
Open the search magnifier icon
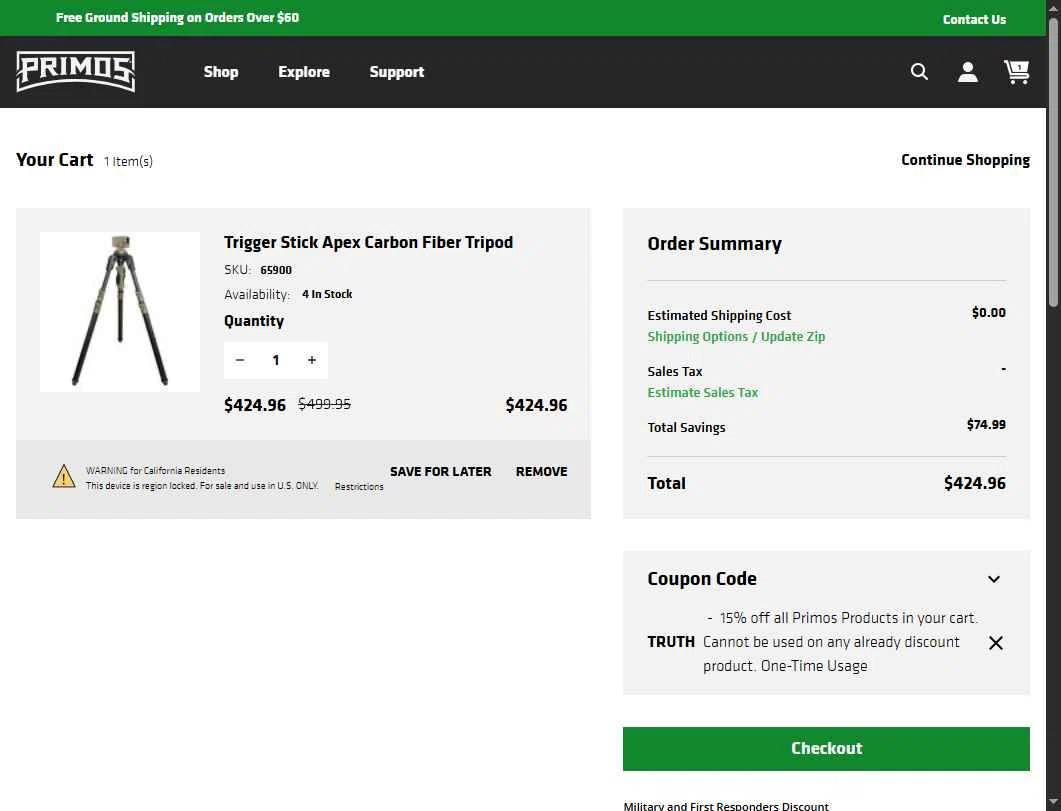click(x=919, y=72)
